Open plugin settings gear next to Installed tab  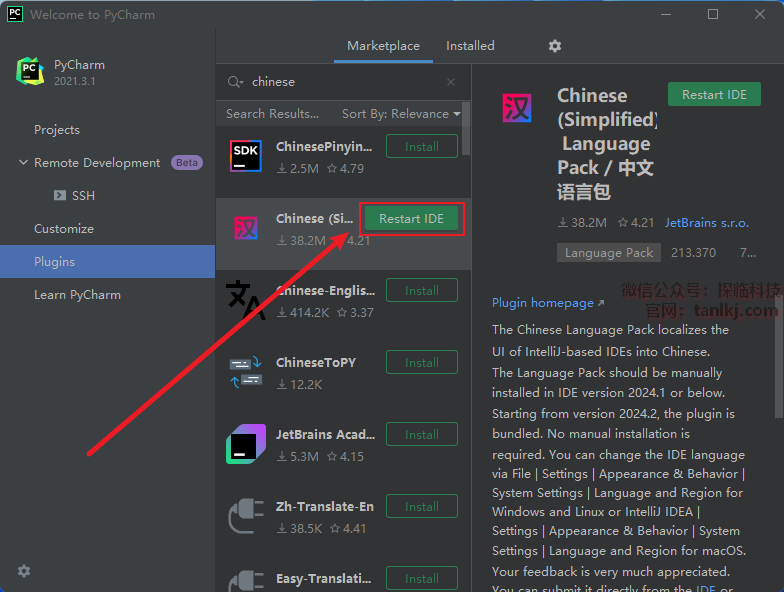point(555,46)
